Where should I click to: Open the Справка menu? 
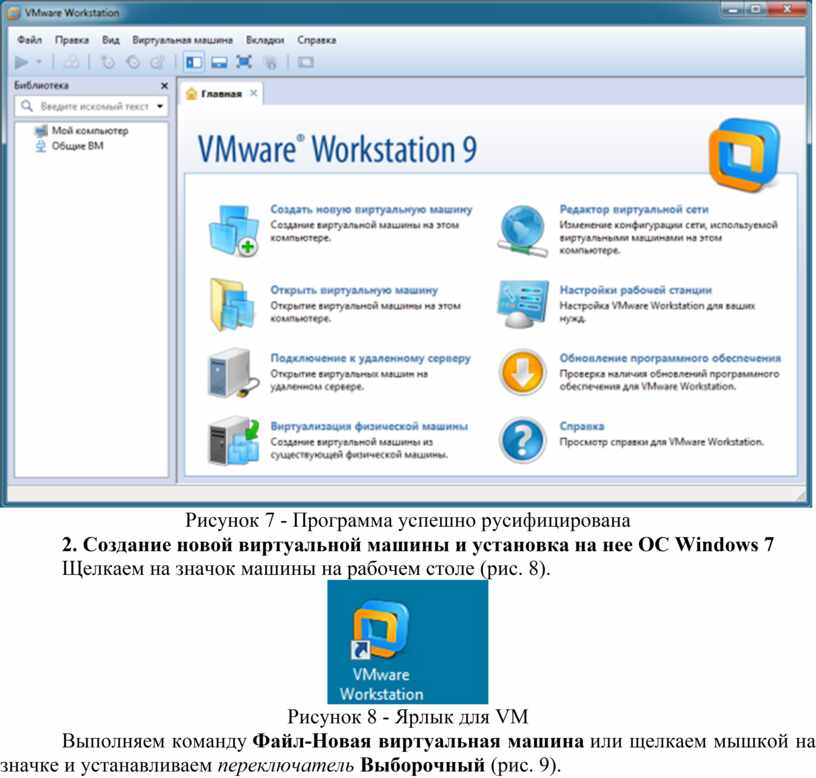pyautogui.click(x=316, y=40)
